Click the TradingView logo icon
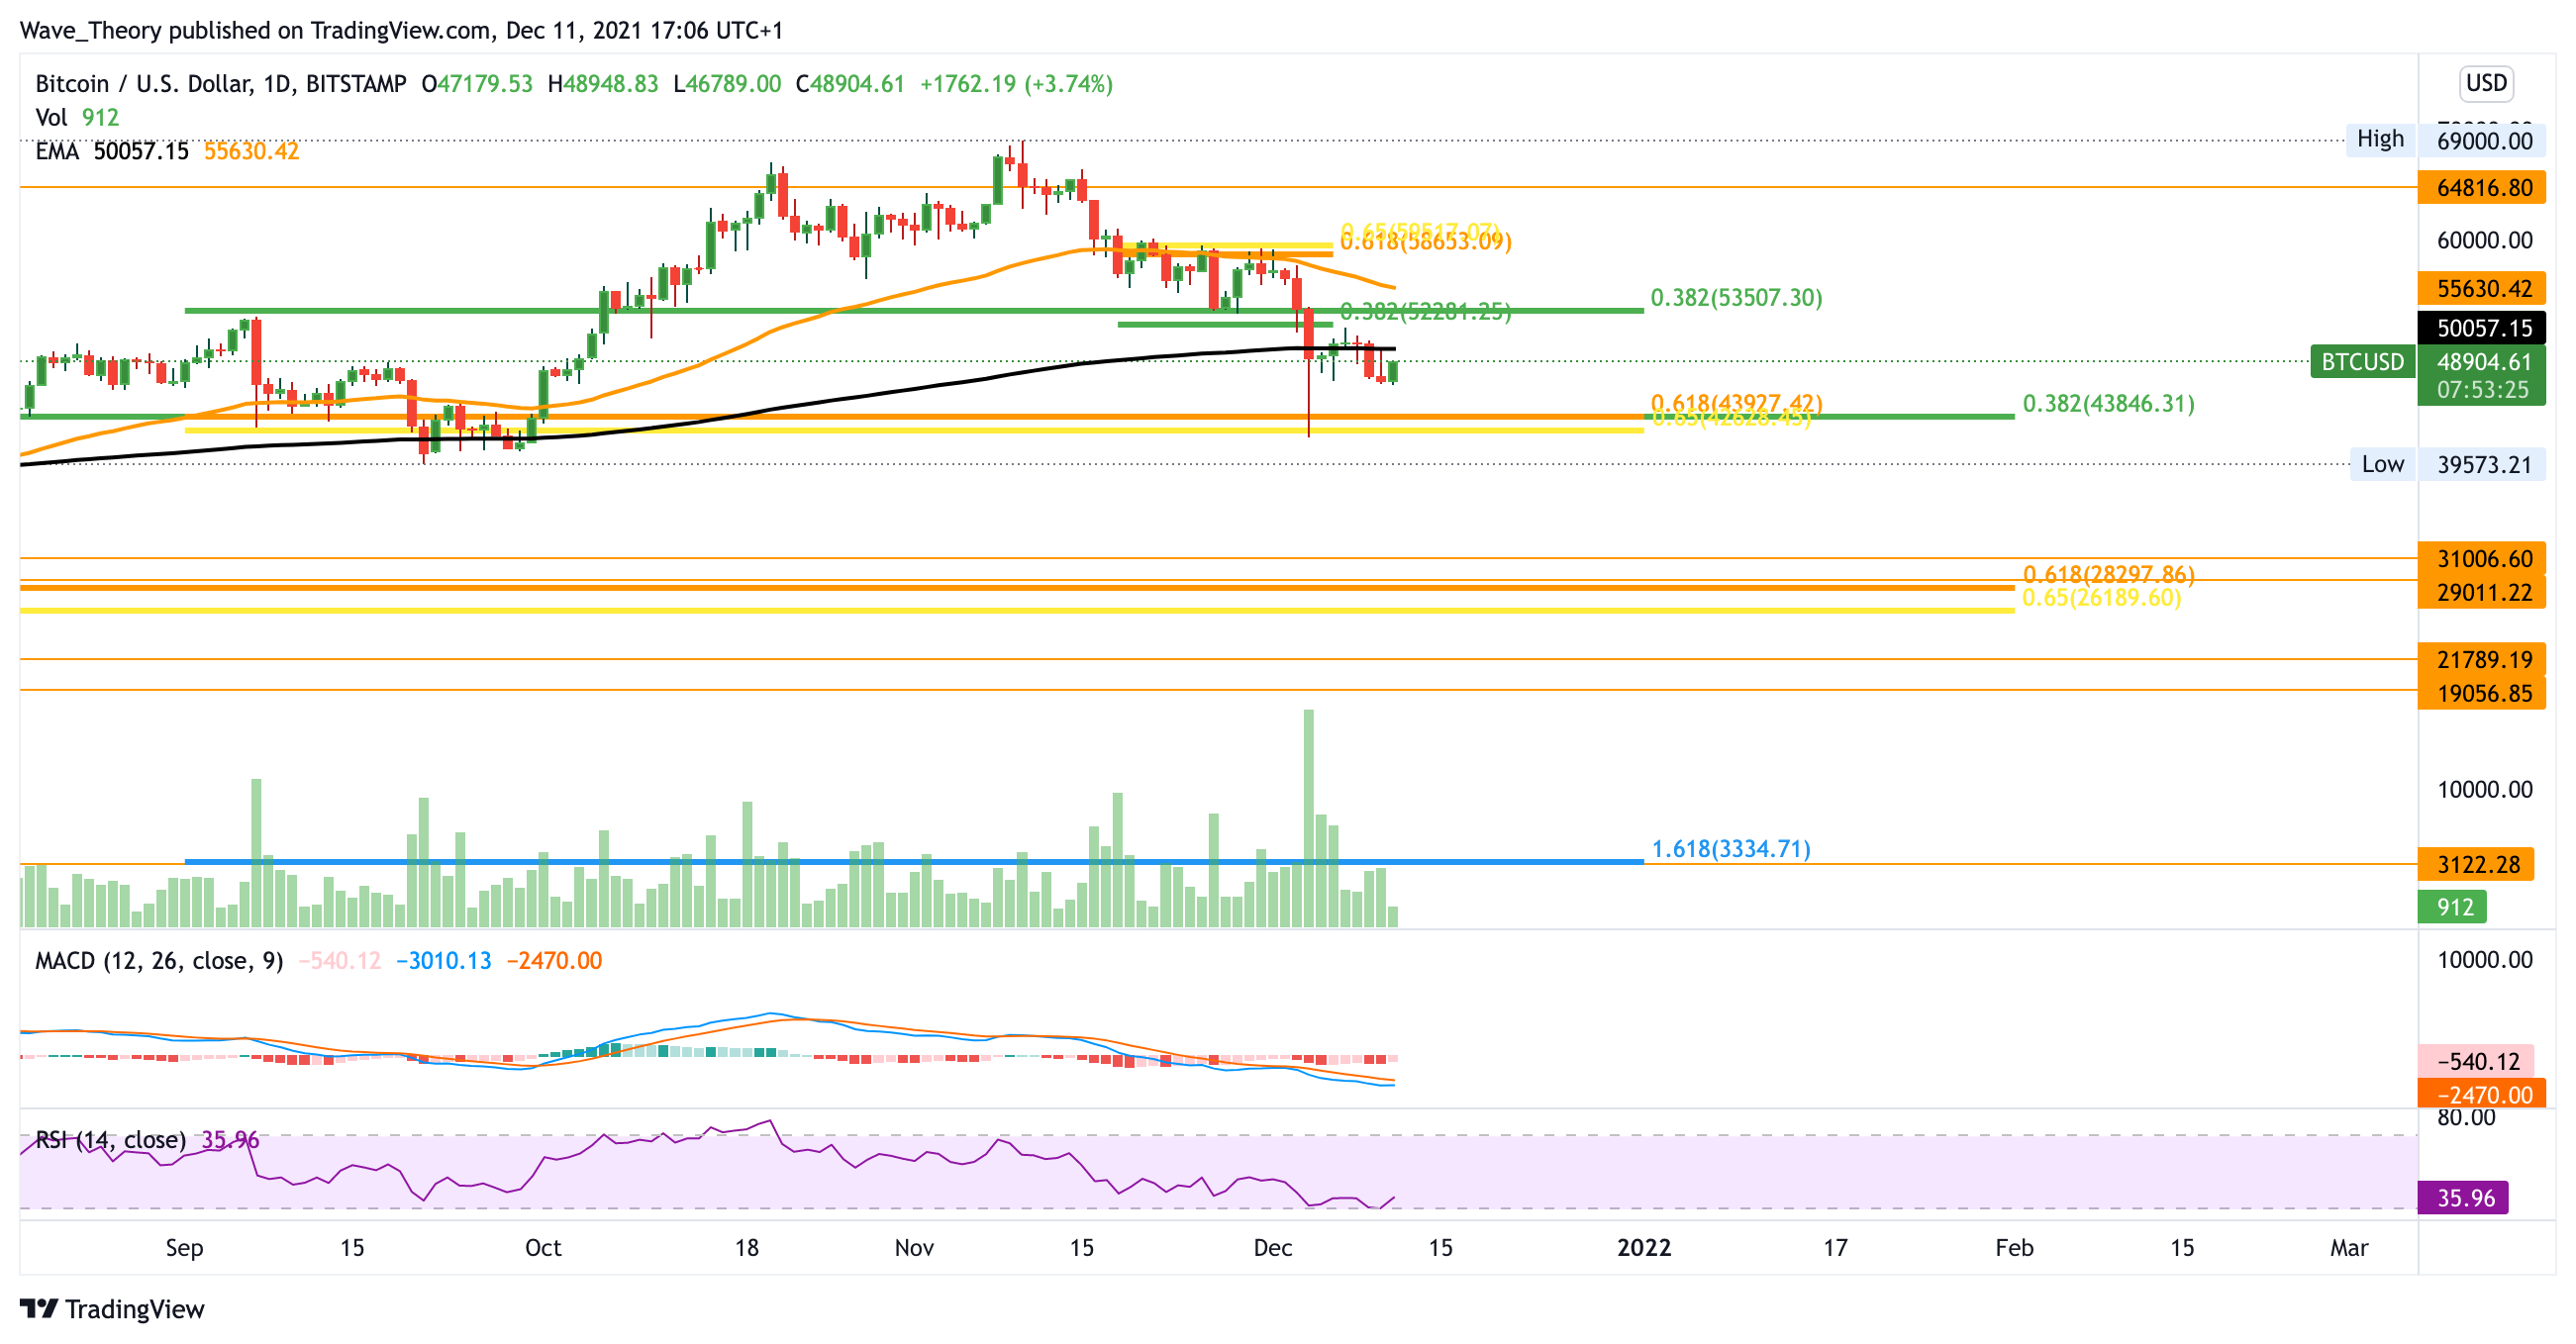The width and height of the screenshot is (2576, 1344). pos(40,1308)
